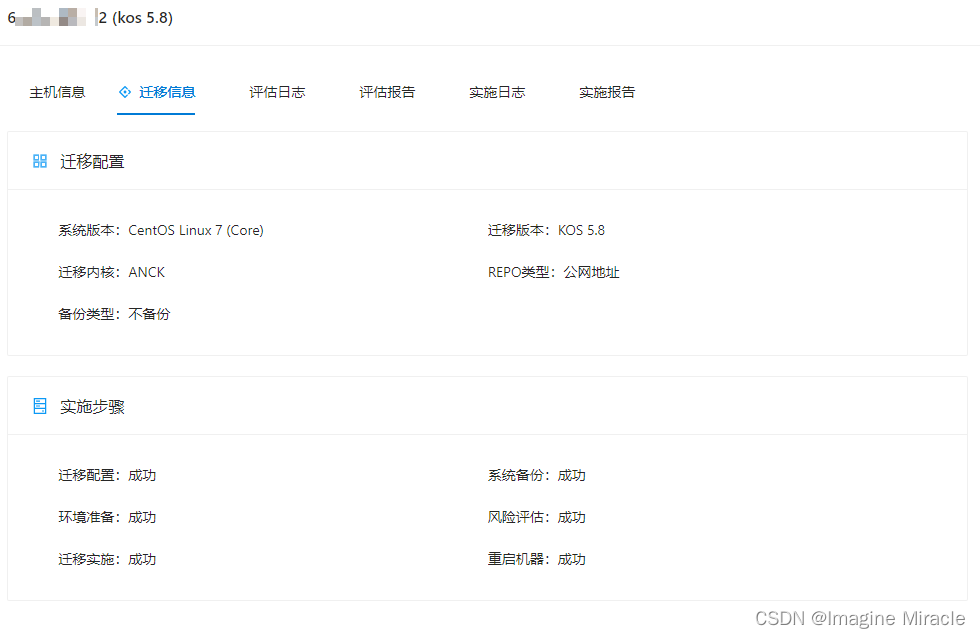Screen dimensions: 980x638
Task: Select the 评估报告 tab
Action: click(387, 92)
